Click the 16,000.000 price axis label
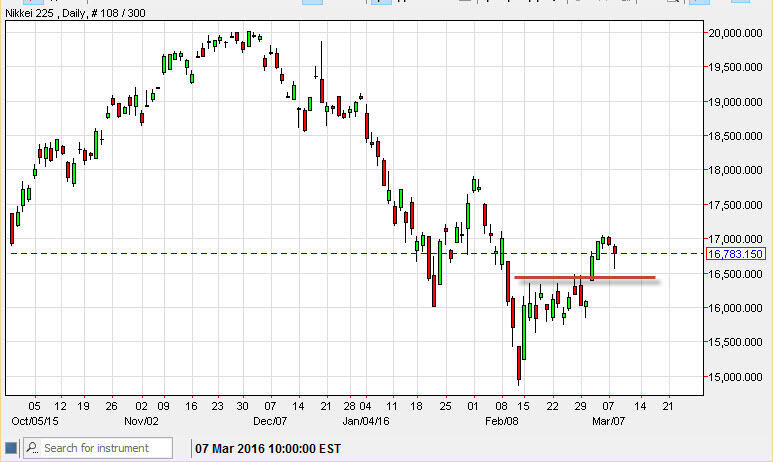This screenshot has width=773, height=462. point(735,308)
